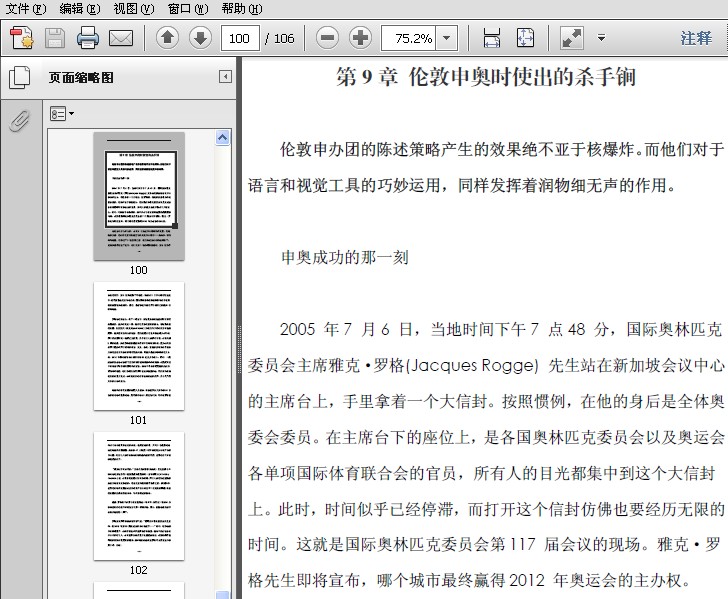
Task: Zoom in with the plus button
Action: [x=360, y=39]
